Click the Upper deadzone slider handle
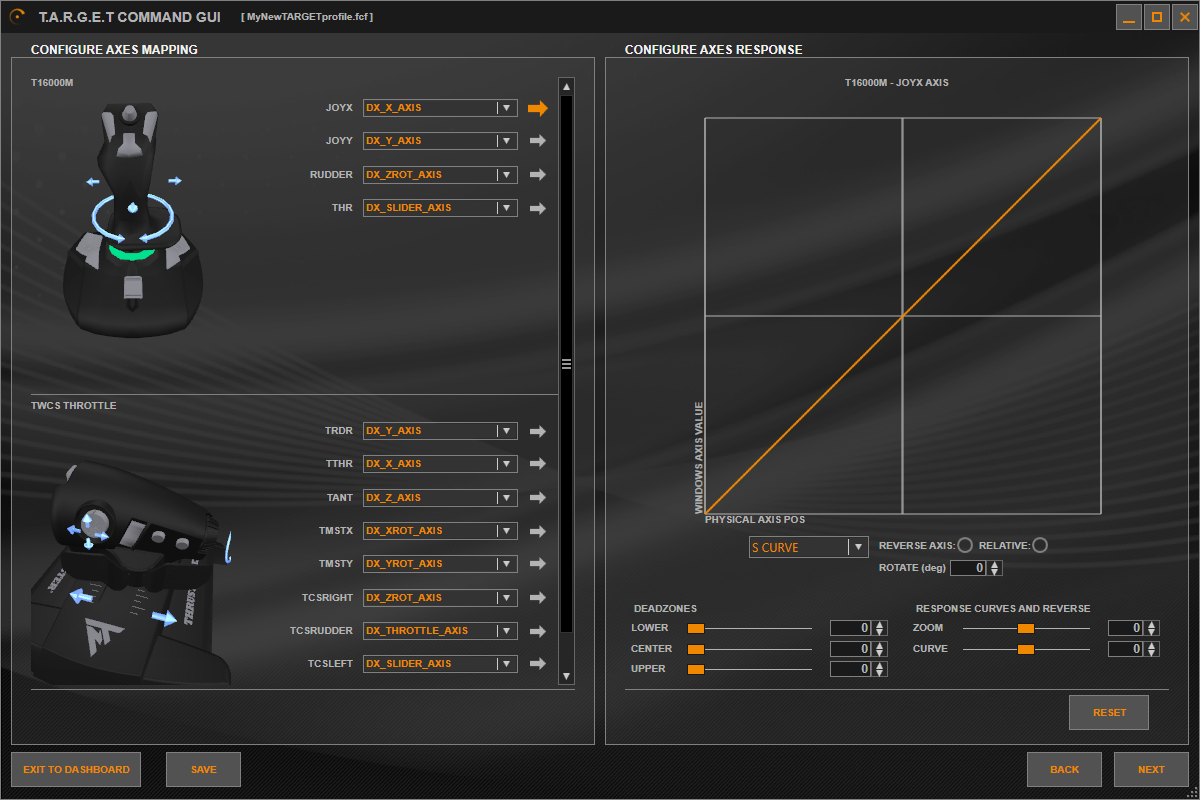The width and height of the screenshot is (1200, 800). [696, 669]
